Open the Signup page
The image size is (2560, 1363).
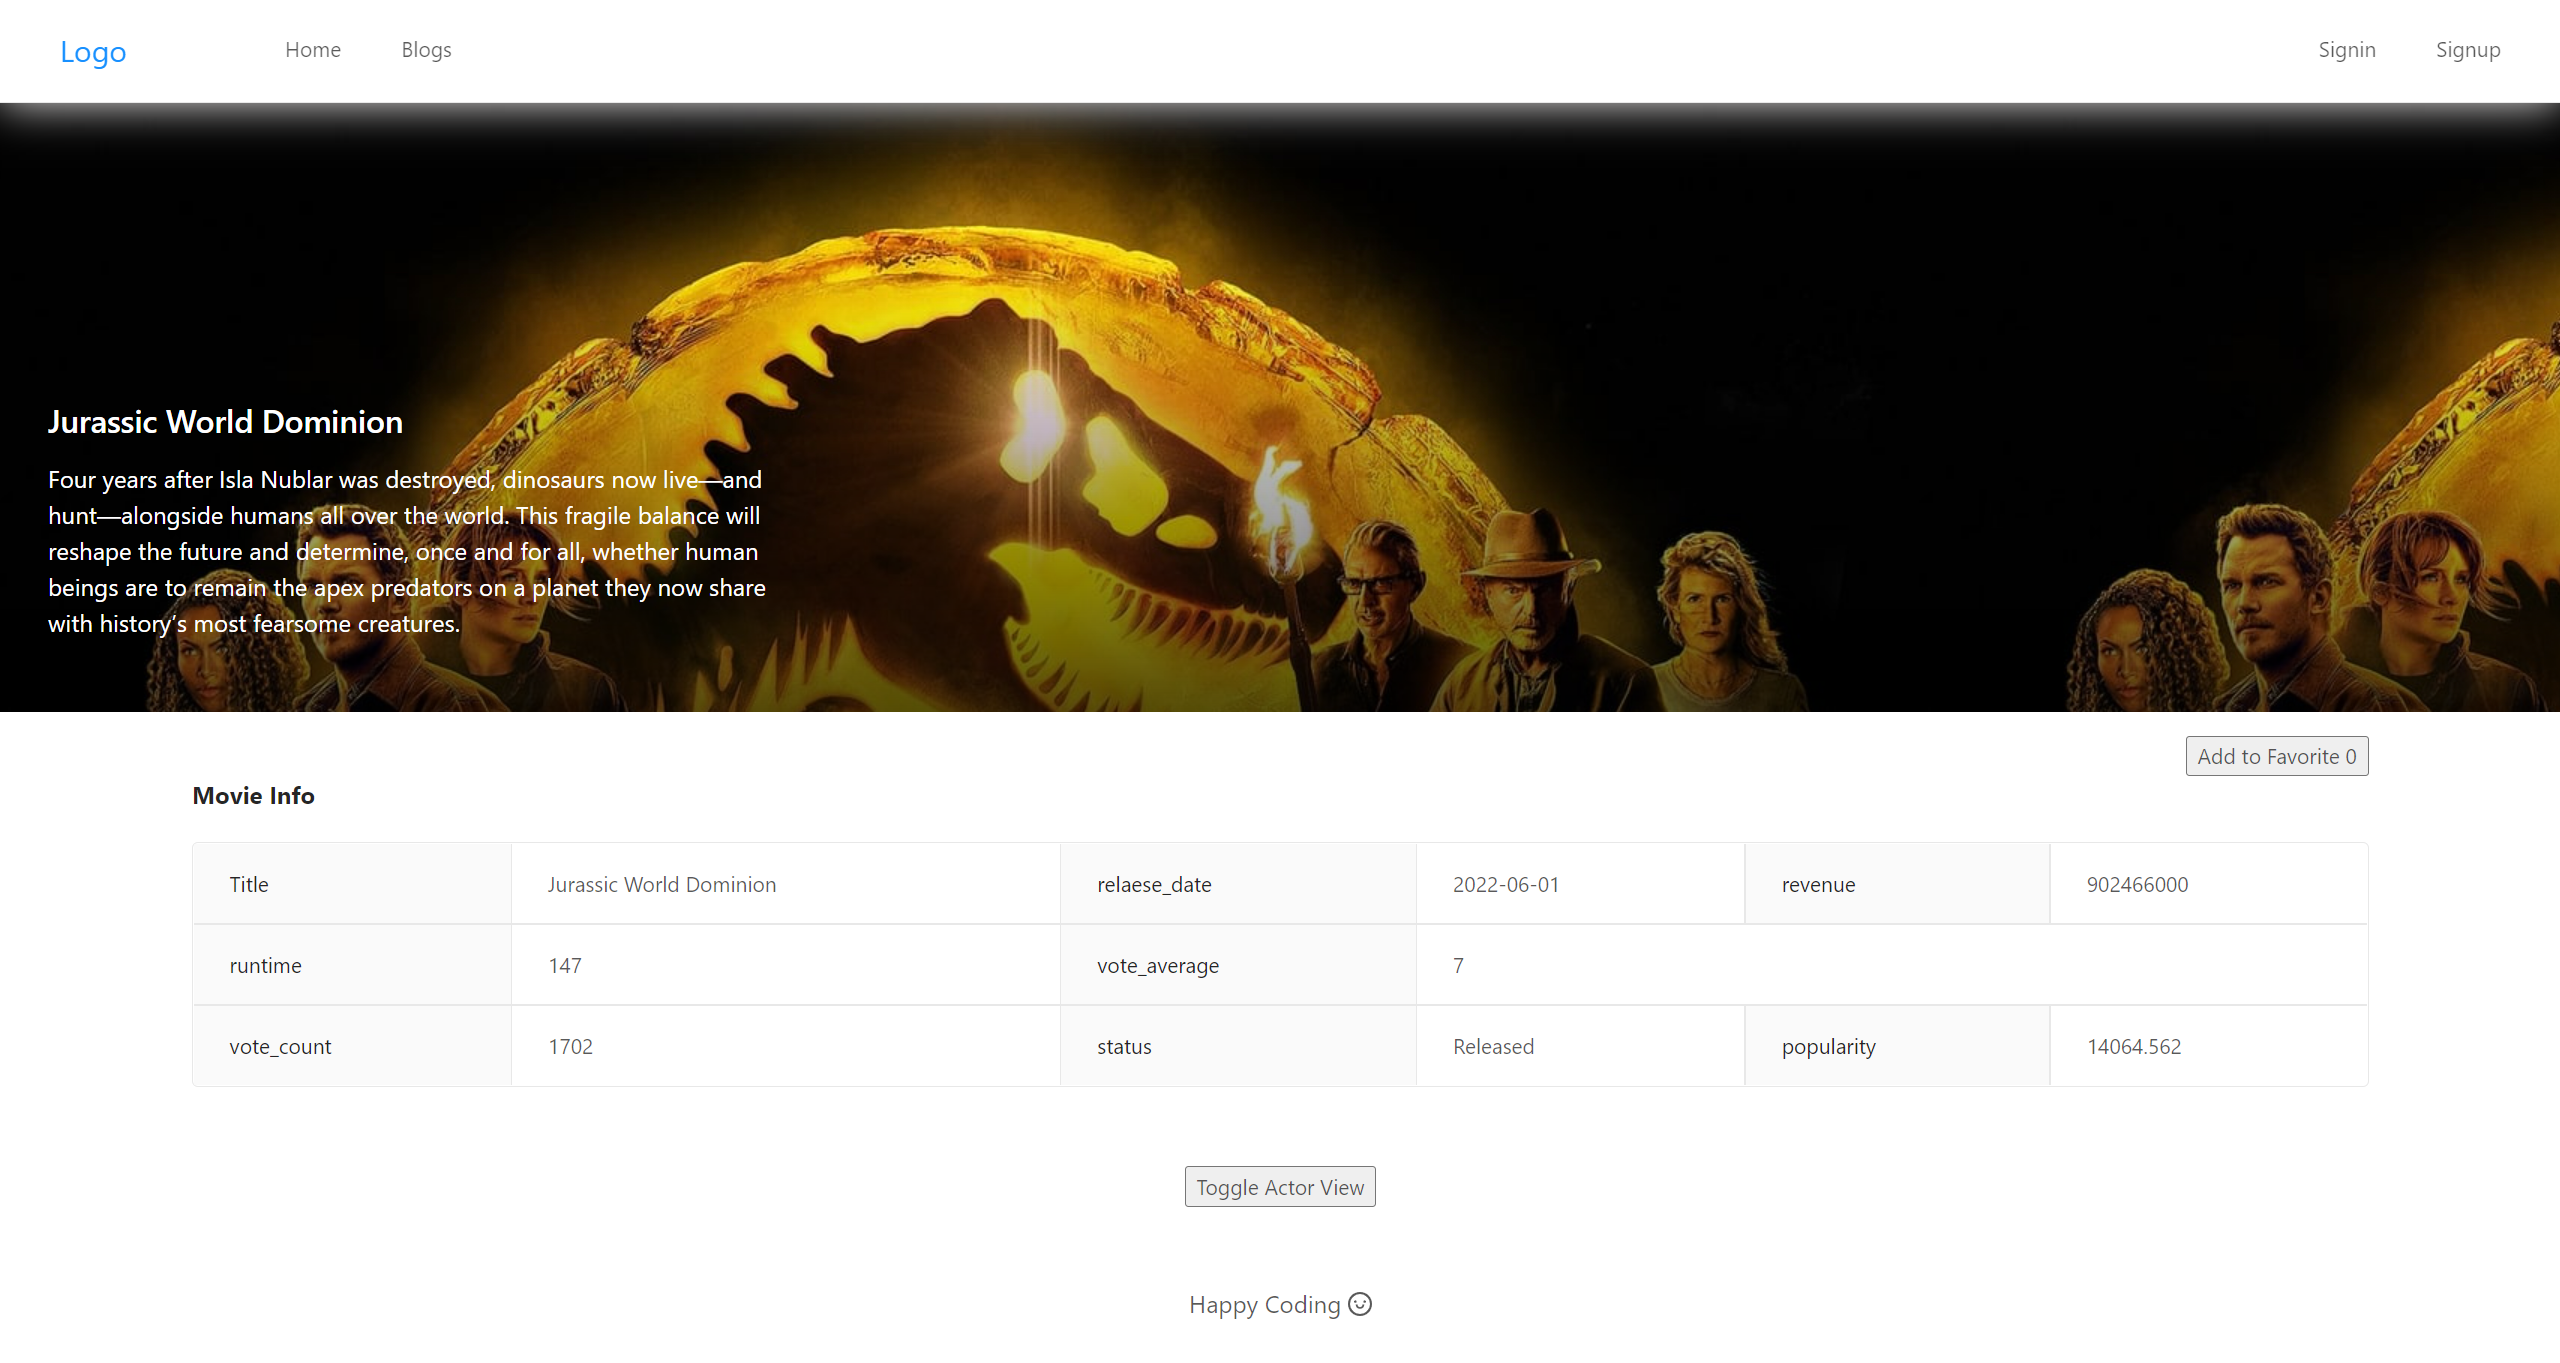2467,50
